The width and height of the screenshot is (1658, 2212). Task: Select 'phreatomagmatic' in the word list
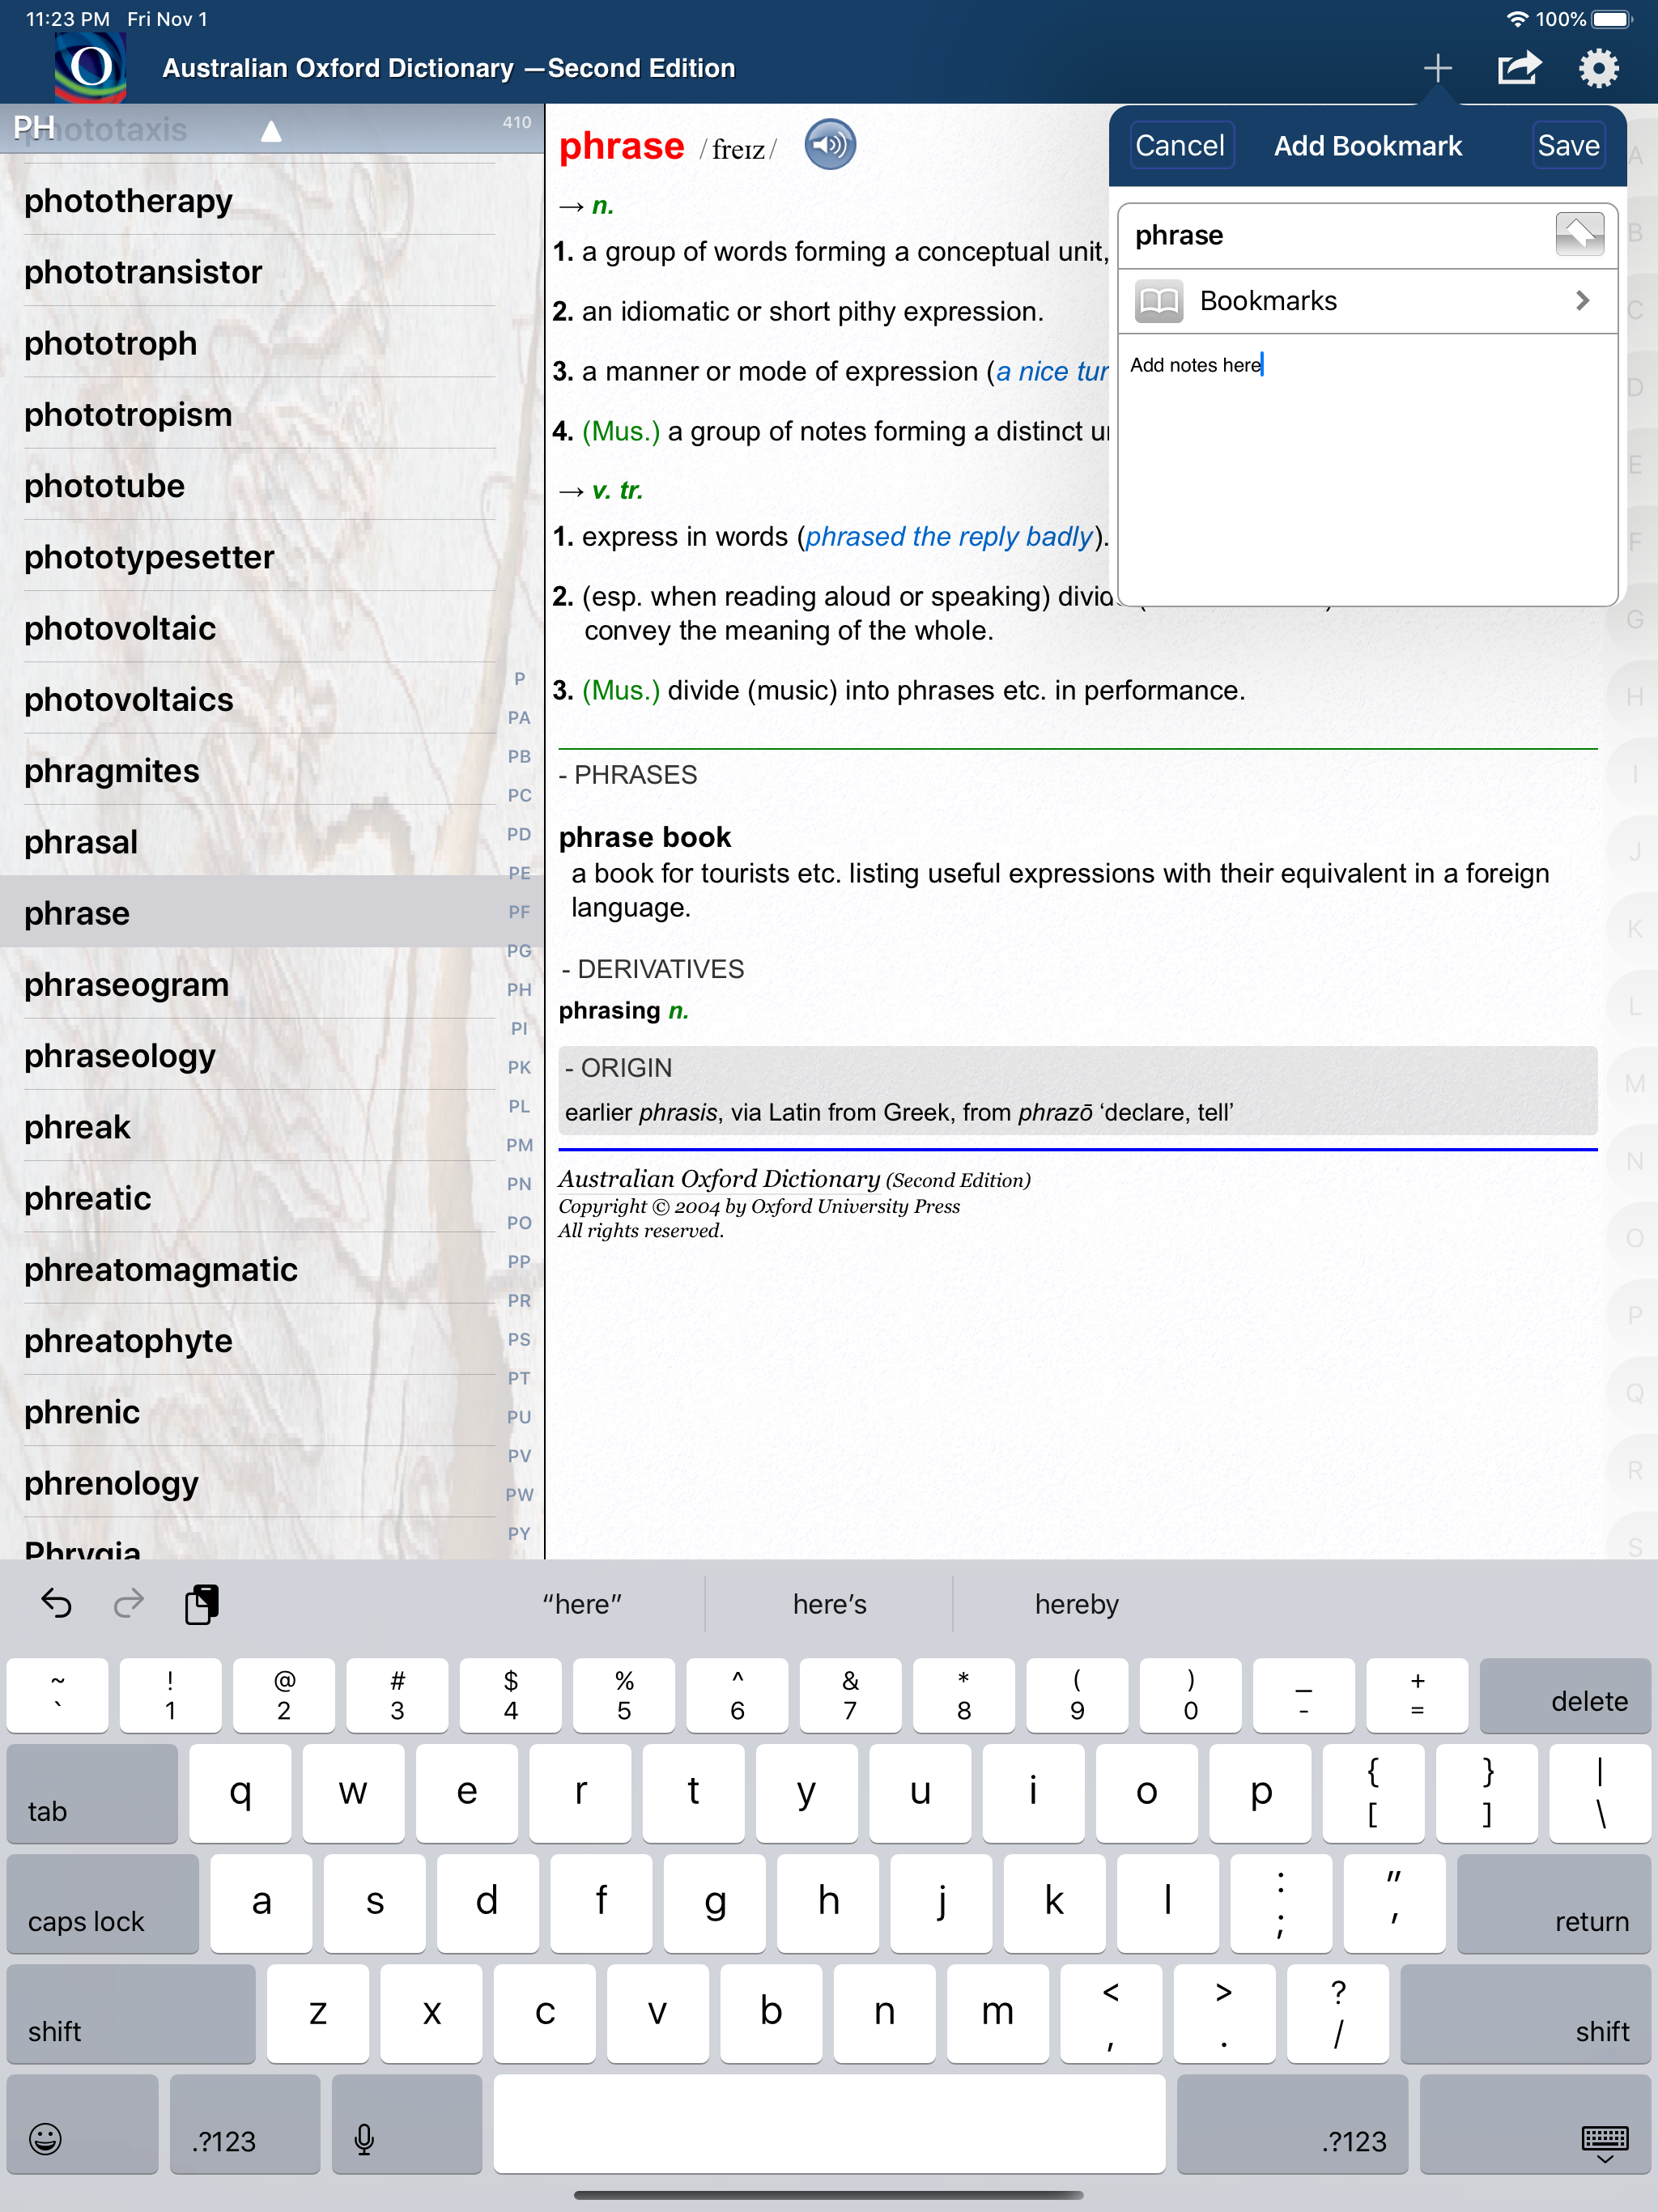coord(260,1269)
